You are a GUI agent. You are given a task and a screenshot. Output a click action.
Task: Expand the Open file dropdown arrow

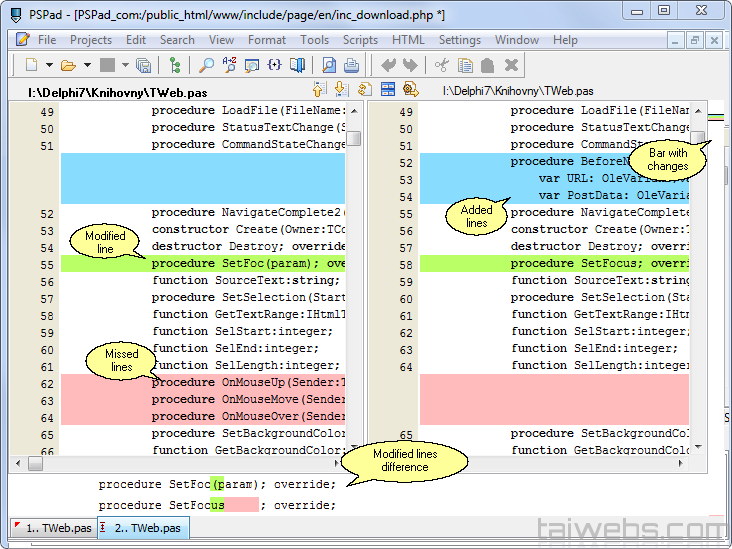[x=86, y=66]
